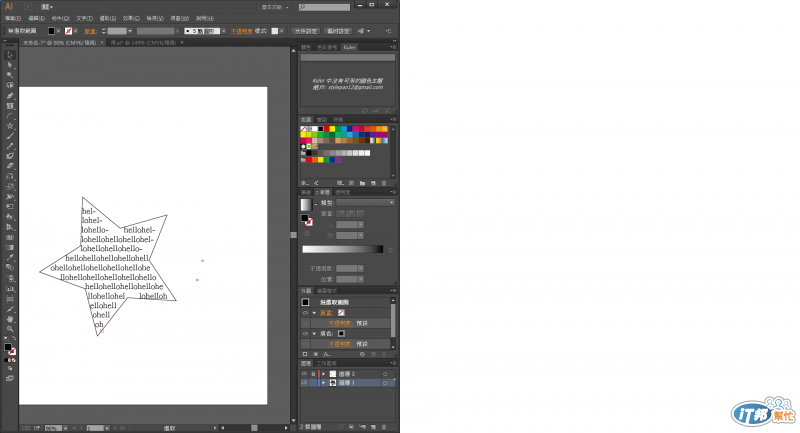Select the Direct Selection tool
The width and height of the screenshot is (800, 433).
[x=10, y=65]
